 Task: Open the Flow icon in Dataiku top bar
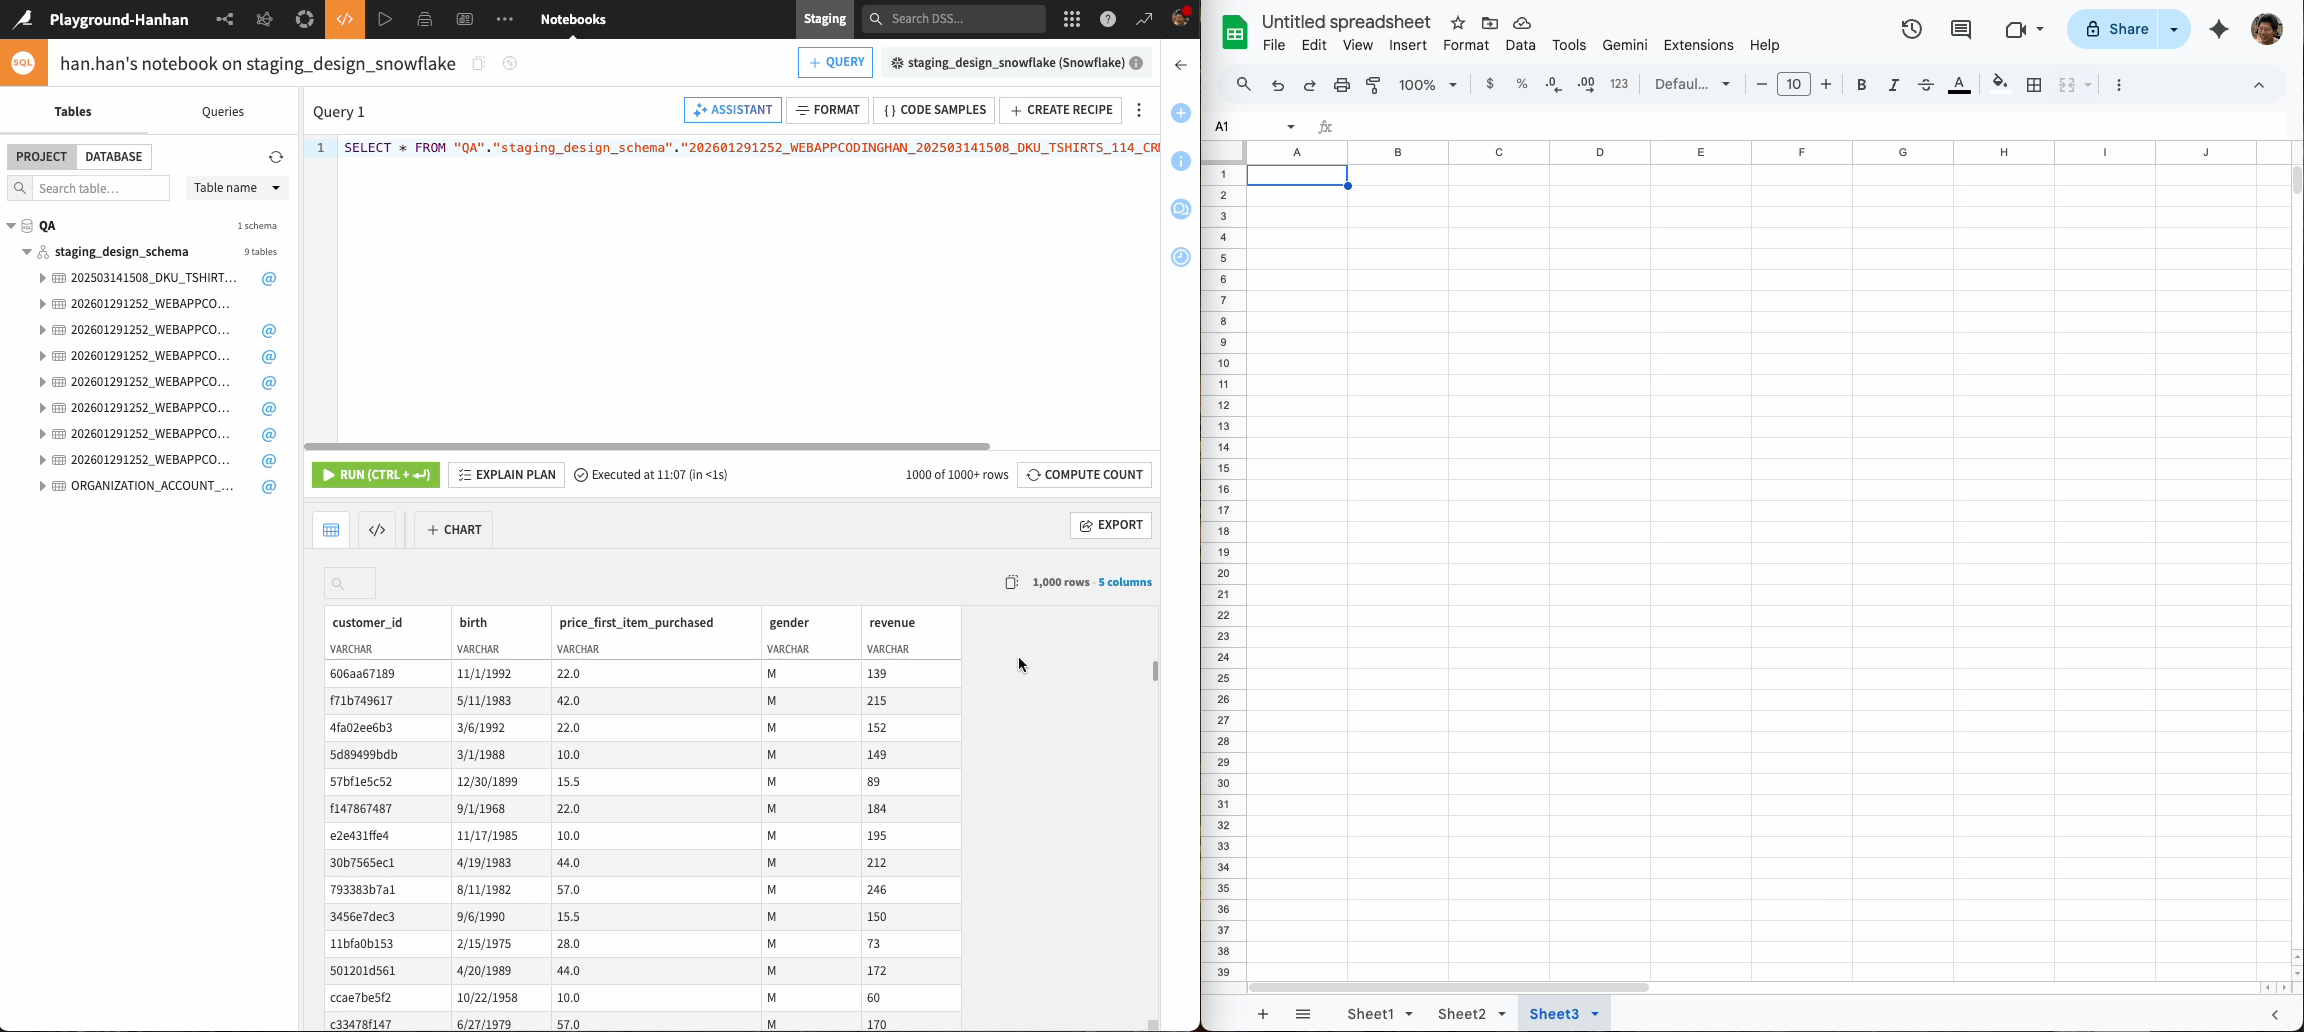tap(225, 19)
